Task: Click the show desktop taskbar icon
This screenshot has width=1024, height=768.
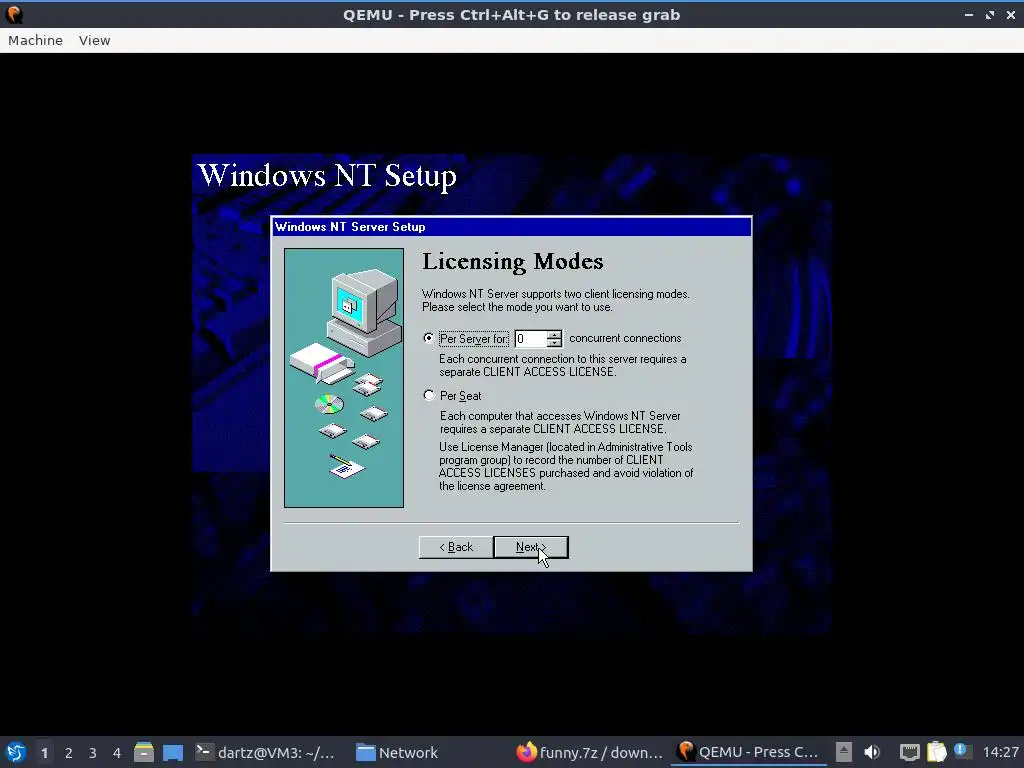Action: tap(173, 752)
